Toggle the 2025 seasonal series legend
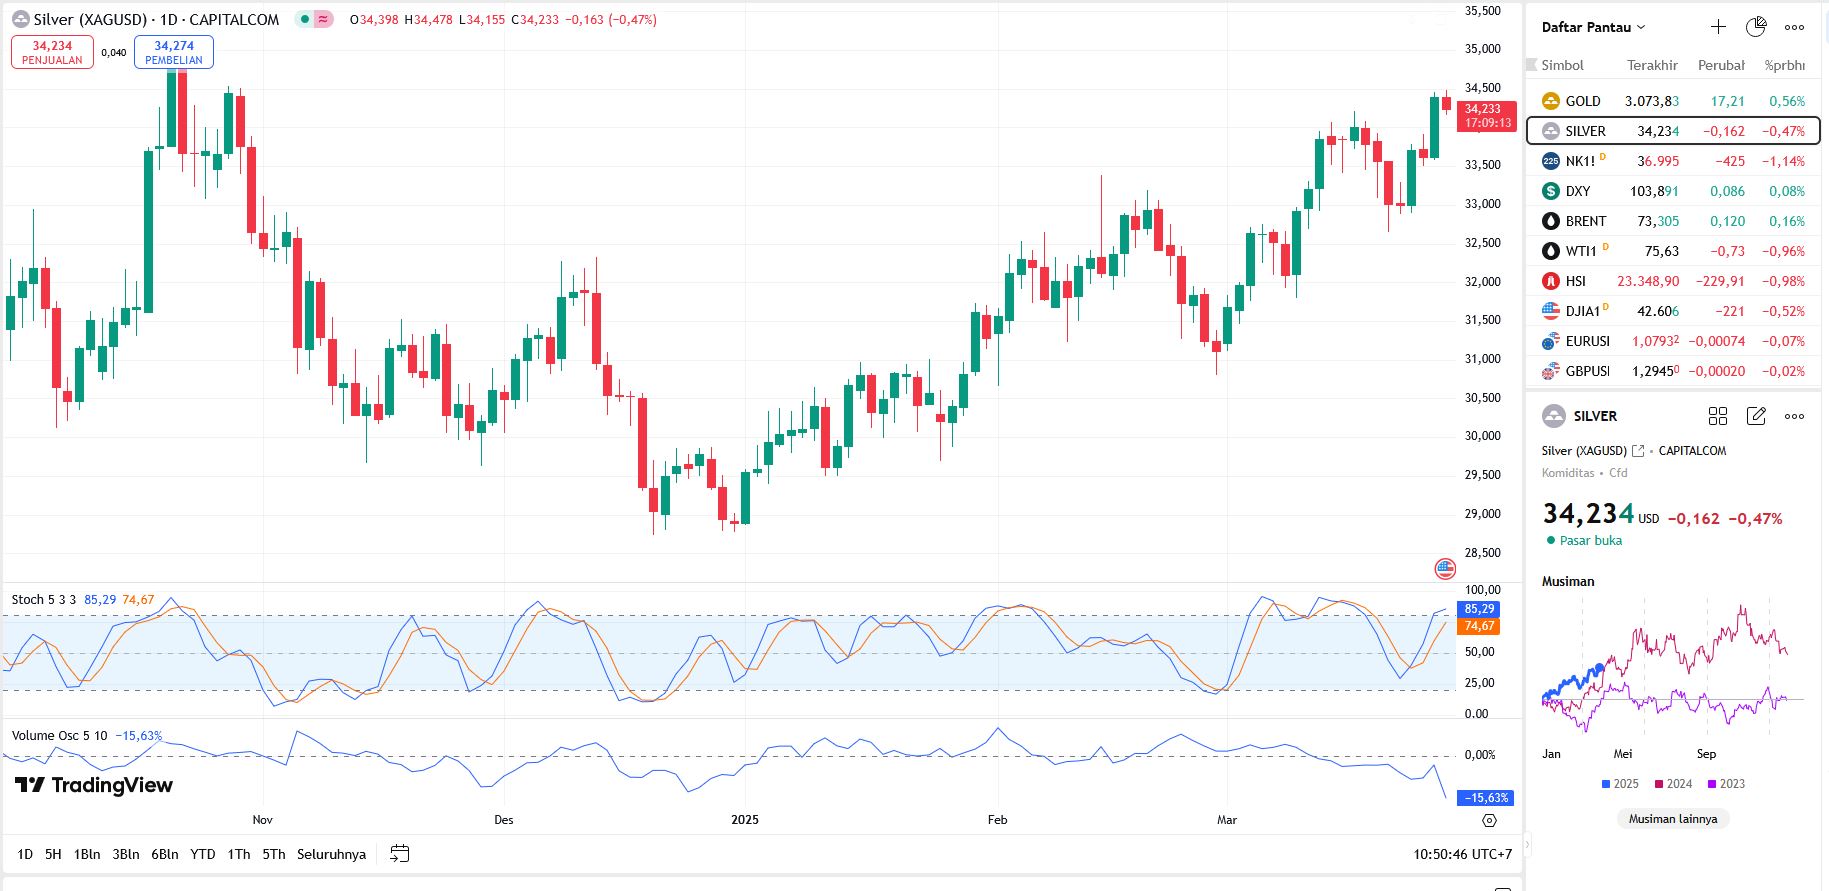Screen dimensions: 1829x891 point(1620,784)
